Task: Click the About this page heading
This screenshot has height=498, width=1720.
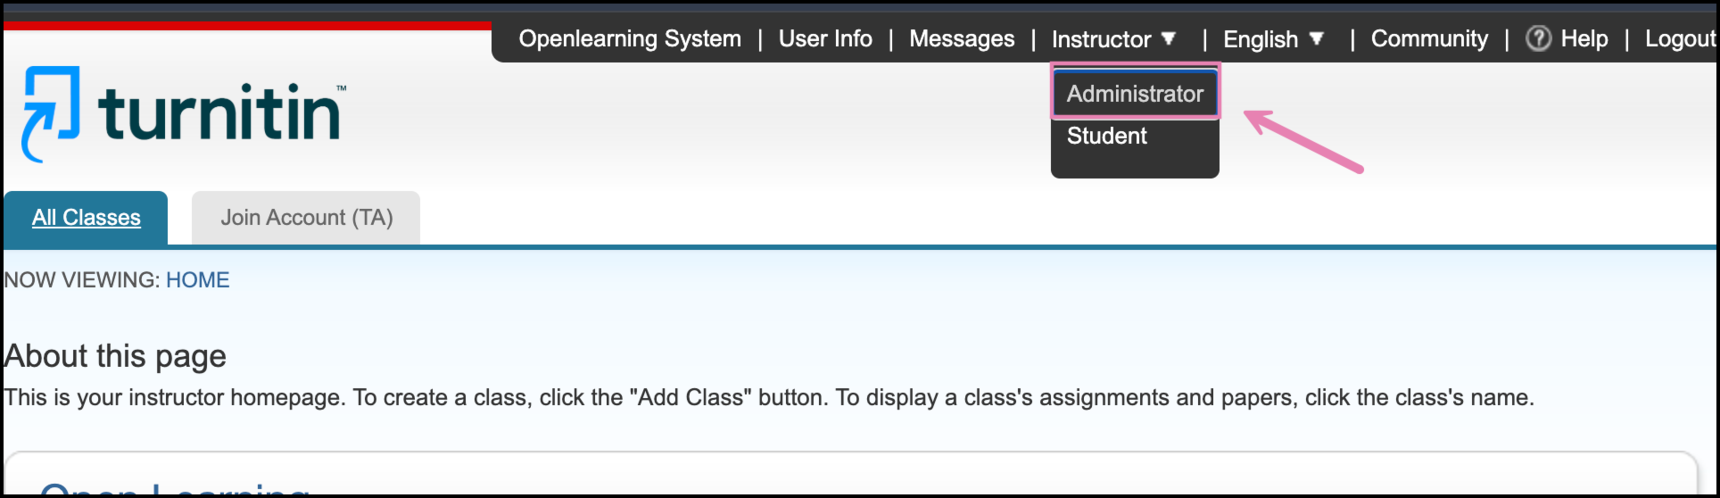Action: pos(115,356)
